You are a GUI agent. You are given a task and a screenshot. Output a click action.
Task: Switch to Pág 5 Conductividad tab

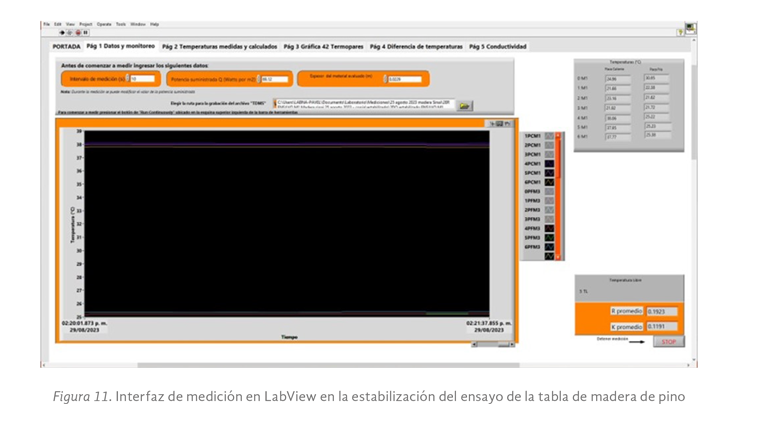[497, 47]
